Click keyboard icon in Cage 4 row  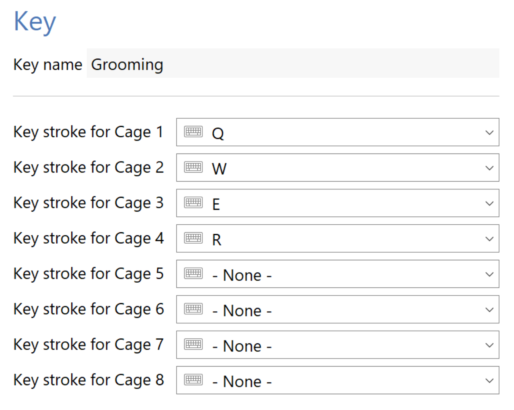click(x=193, y=238)
